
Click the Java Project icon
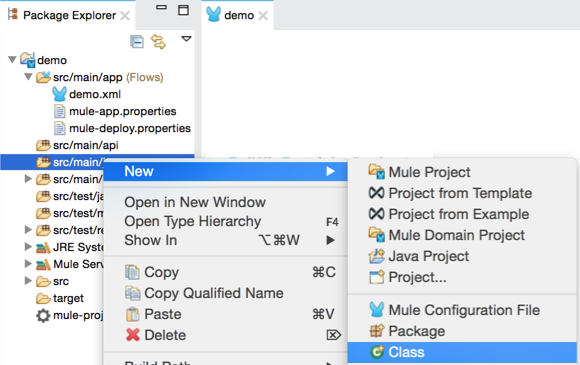pyautogui.click(x=377, y=256)
